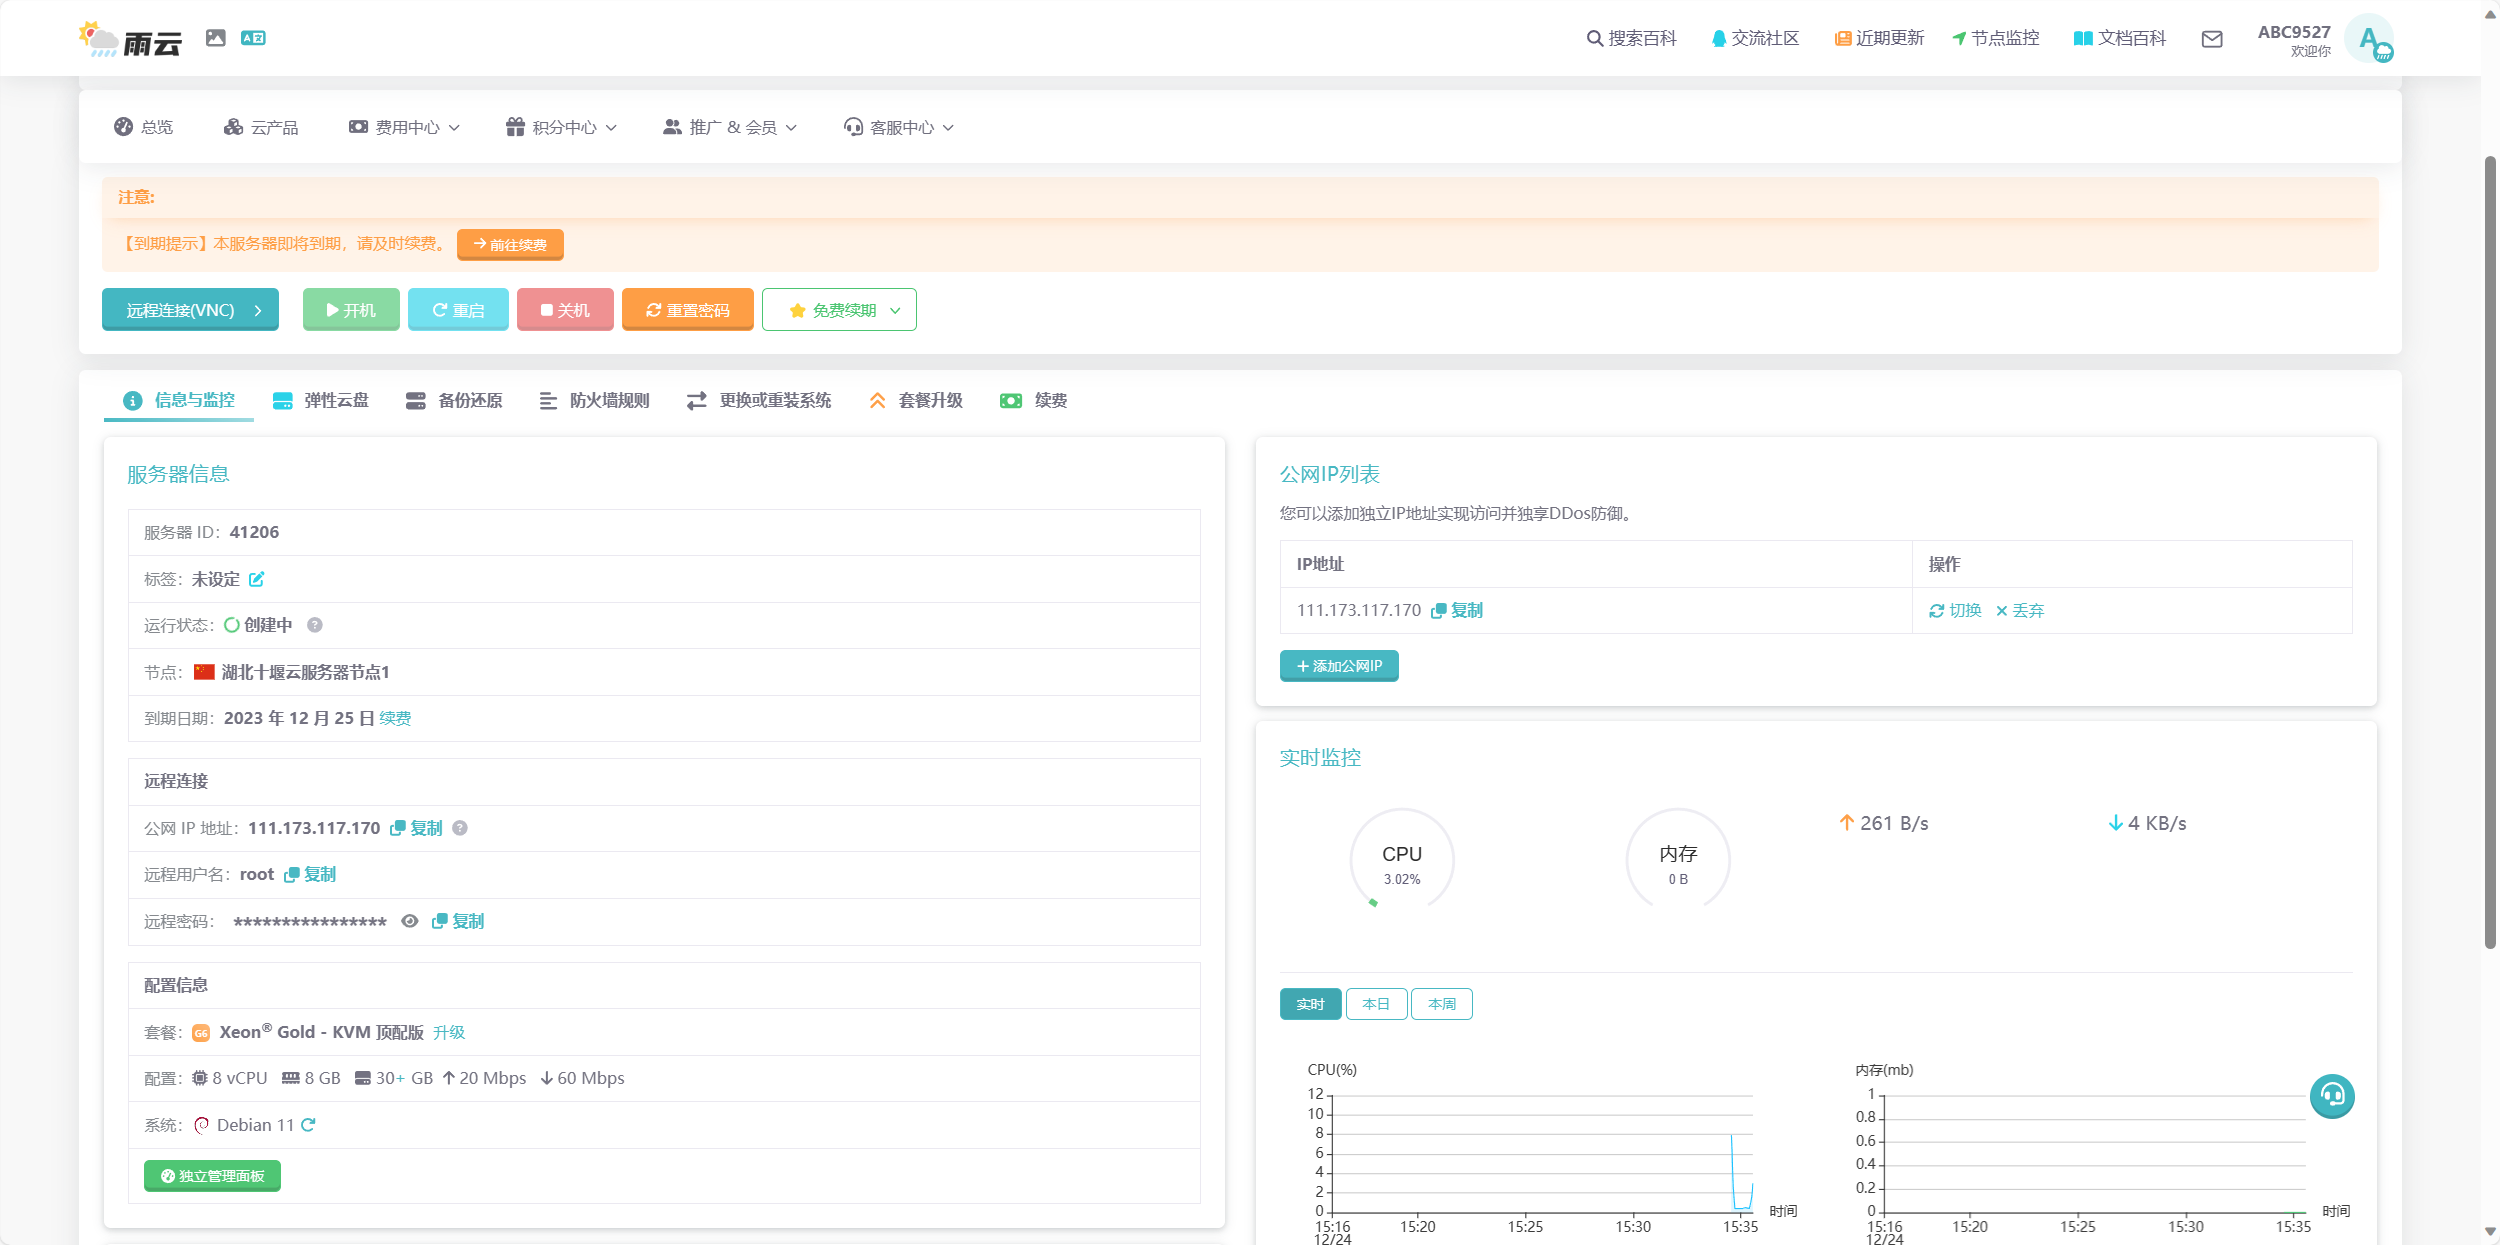This screenshot has width=2500, height=1245.
Task: Click the 添加公网IP button
Action: (1339, 666)
